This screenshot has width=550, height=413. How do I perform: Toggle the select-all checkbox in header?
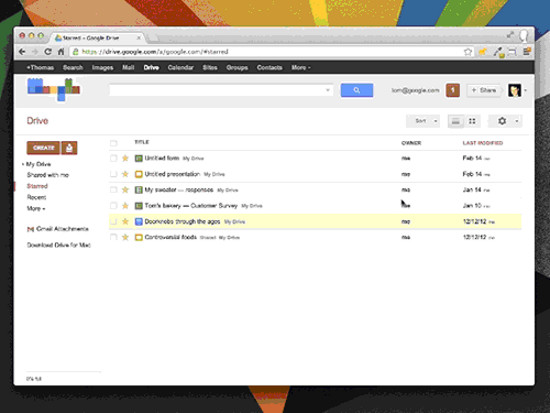coord(113,143)
